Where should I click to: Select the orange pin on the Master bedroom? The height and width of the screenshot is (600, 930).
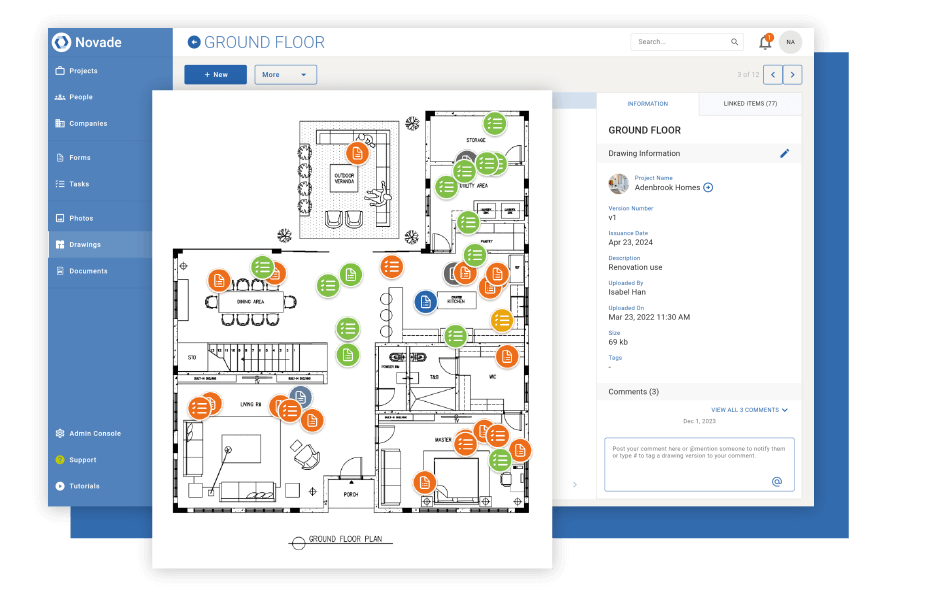point(464,443)
